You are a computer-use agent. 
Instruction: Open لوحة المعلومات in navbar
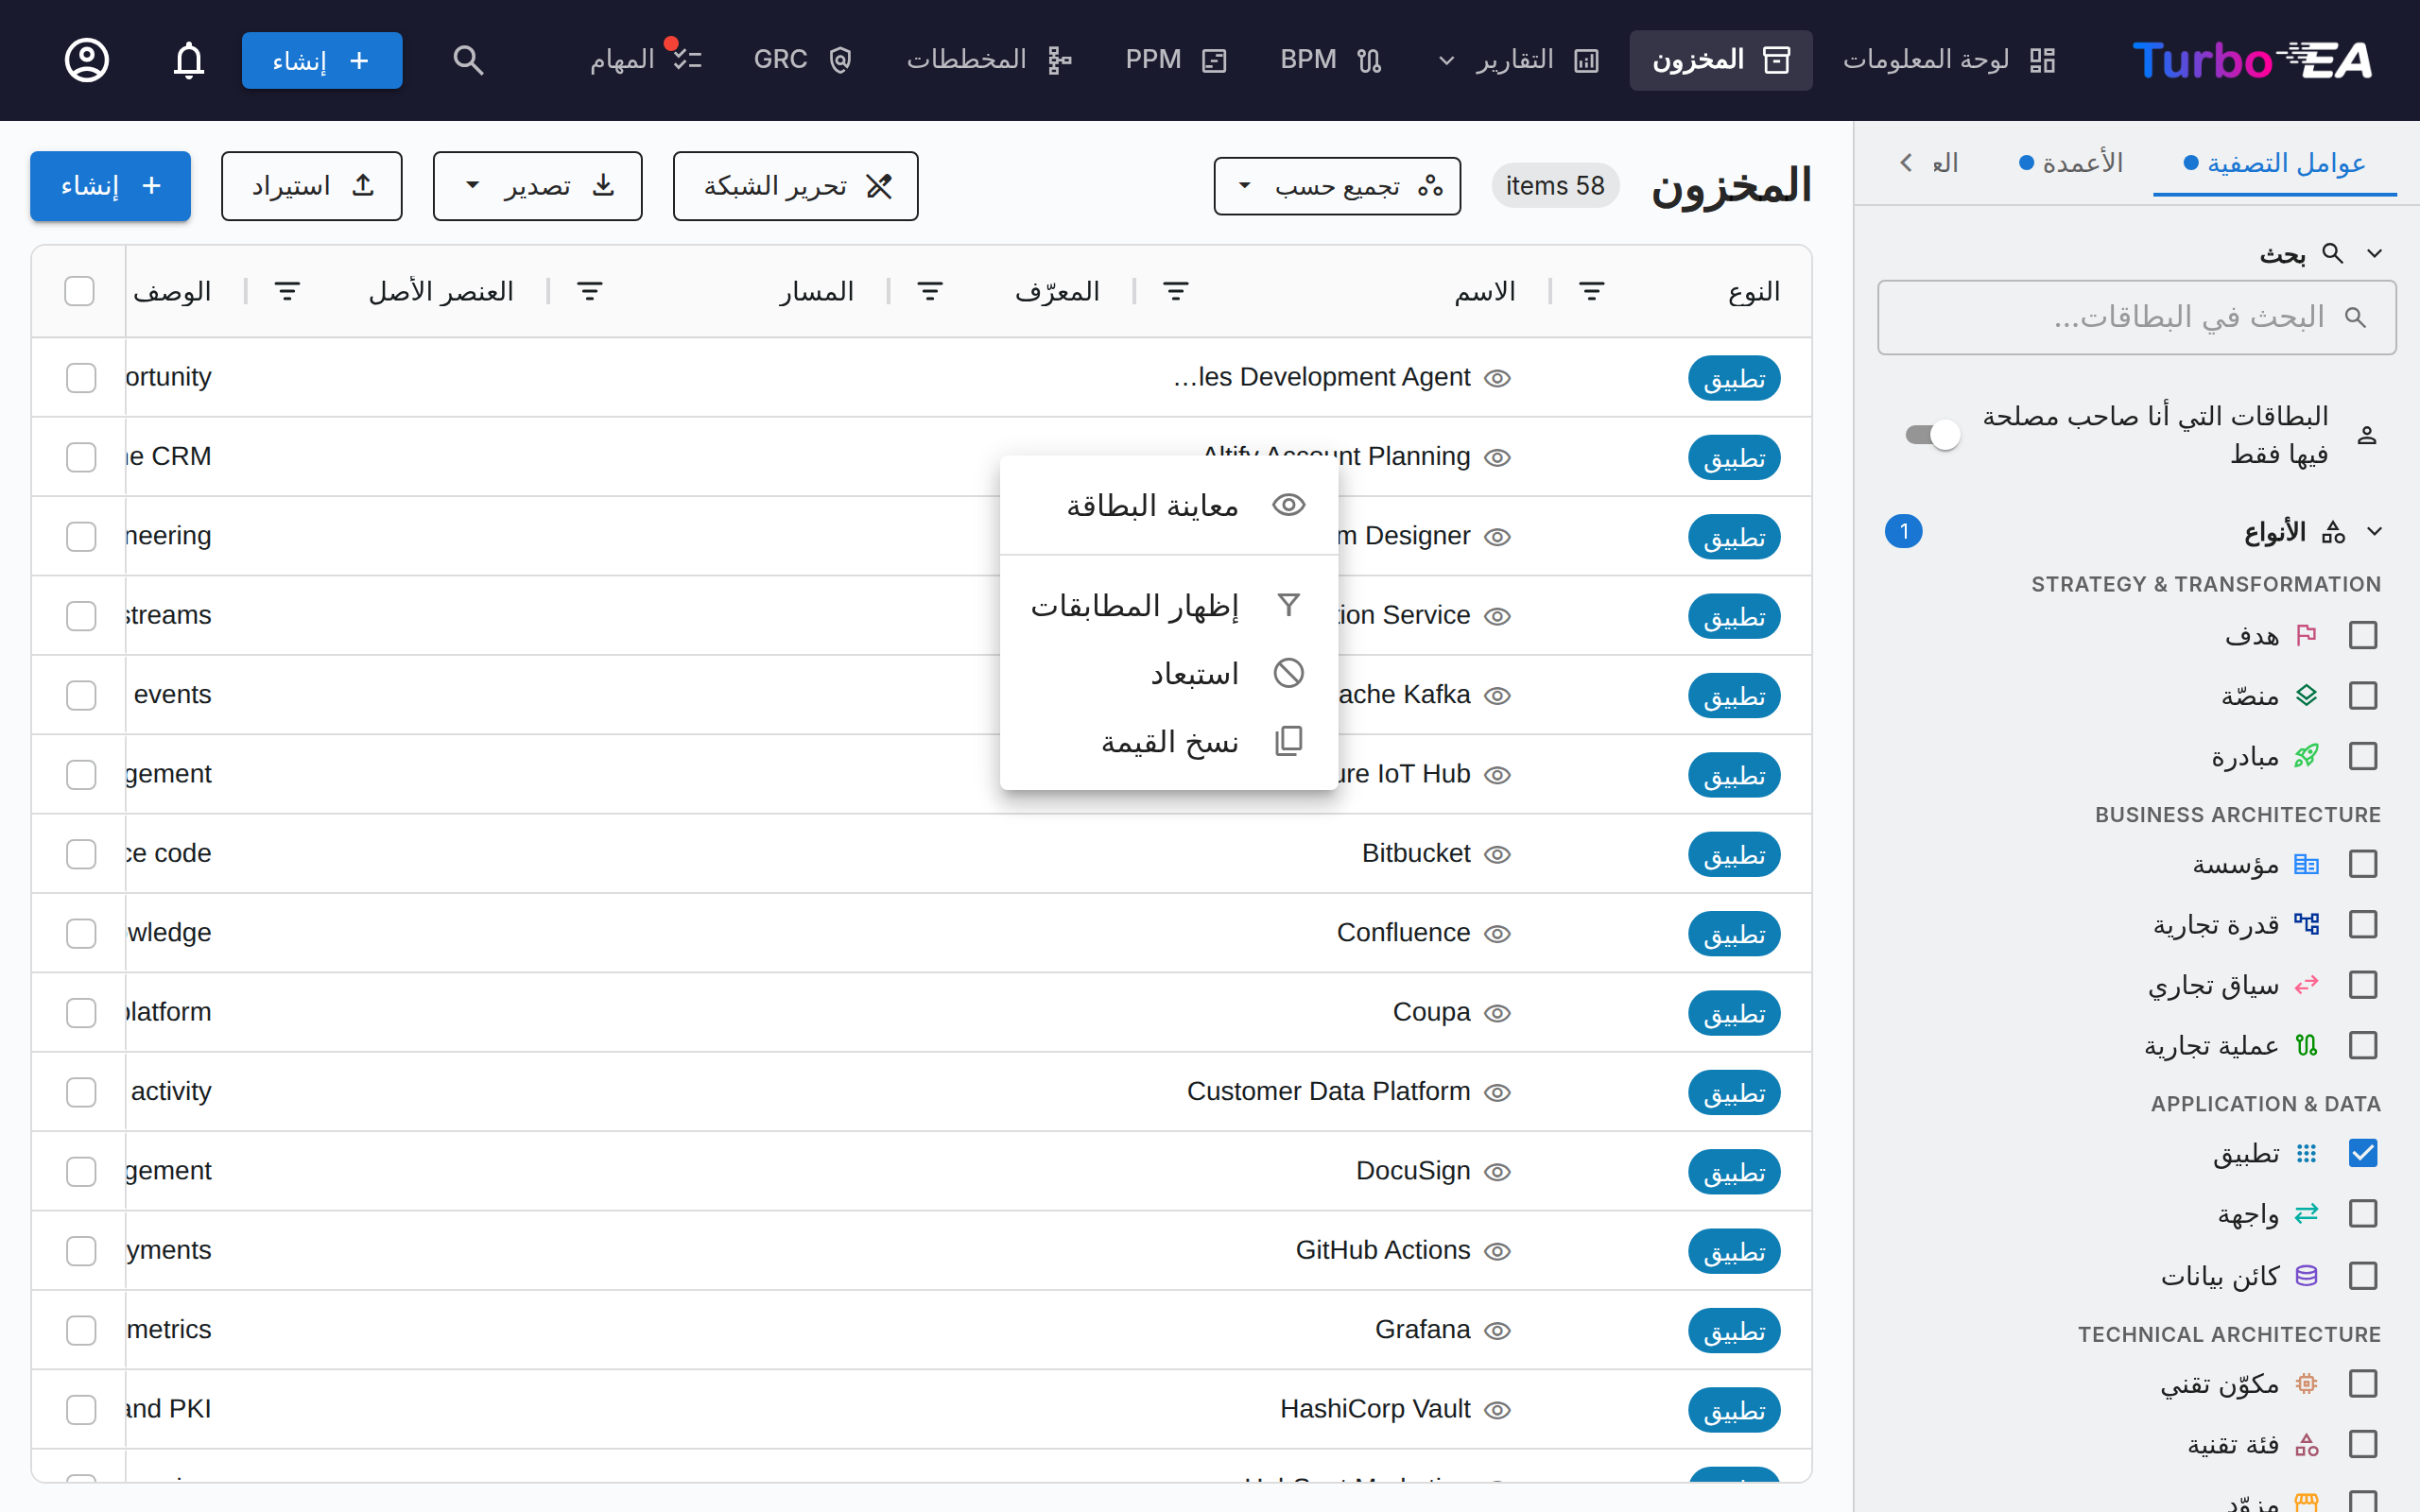point(1948,60)
